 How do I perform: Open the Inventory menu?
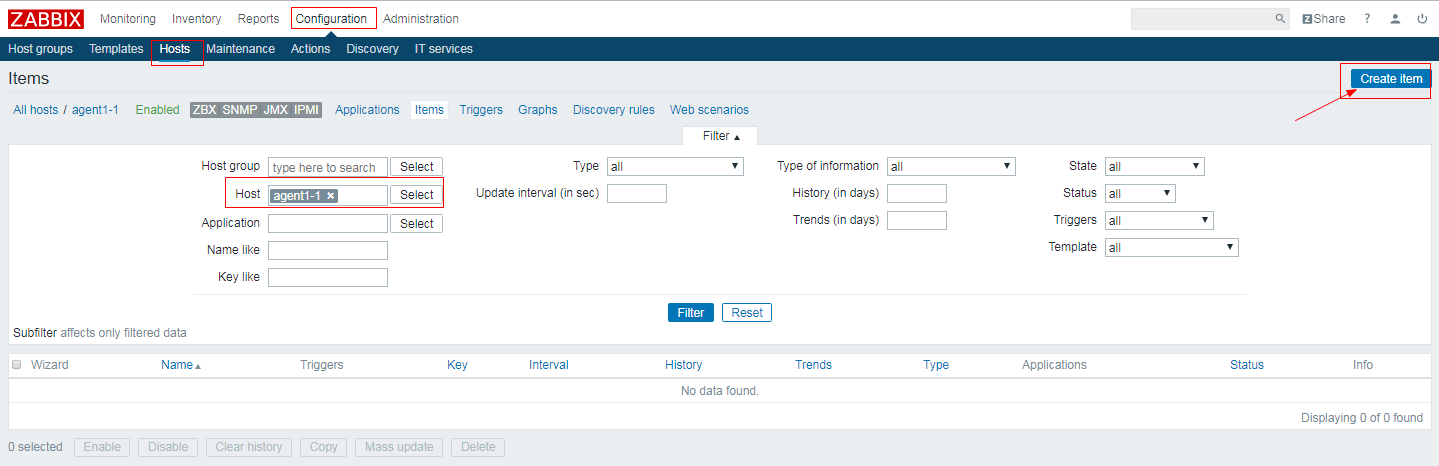[197, 19]
